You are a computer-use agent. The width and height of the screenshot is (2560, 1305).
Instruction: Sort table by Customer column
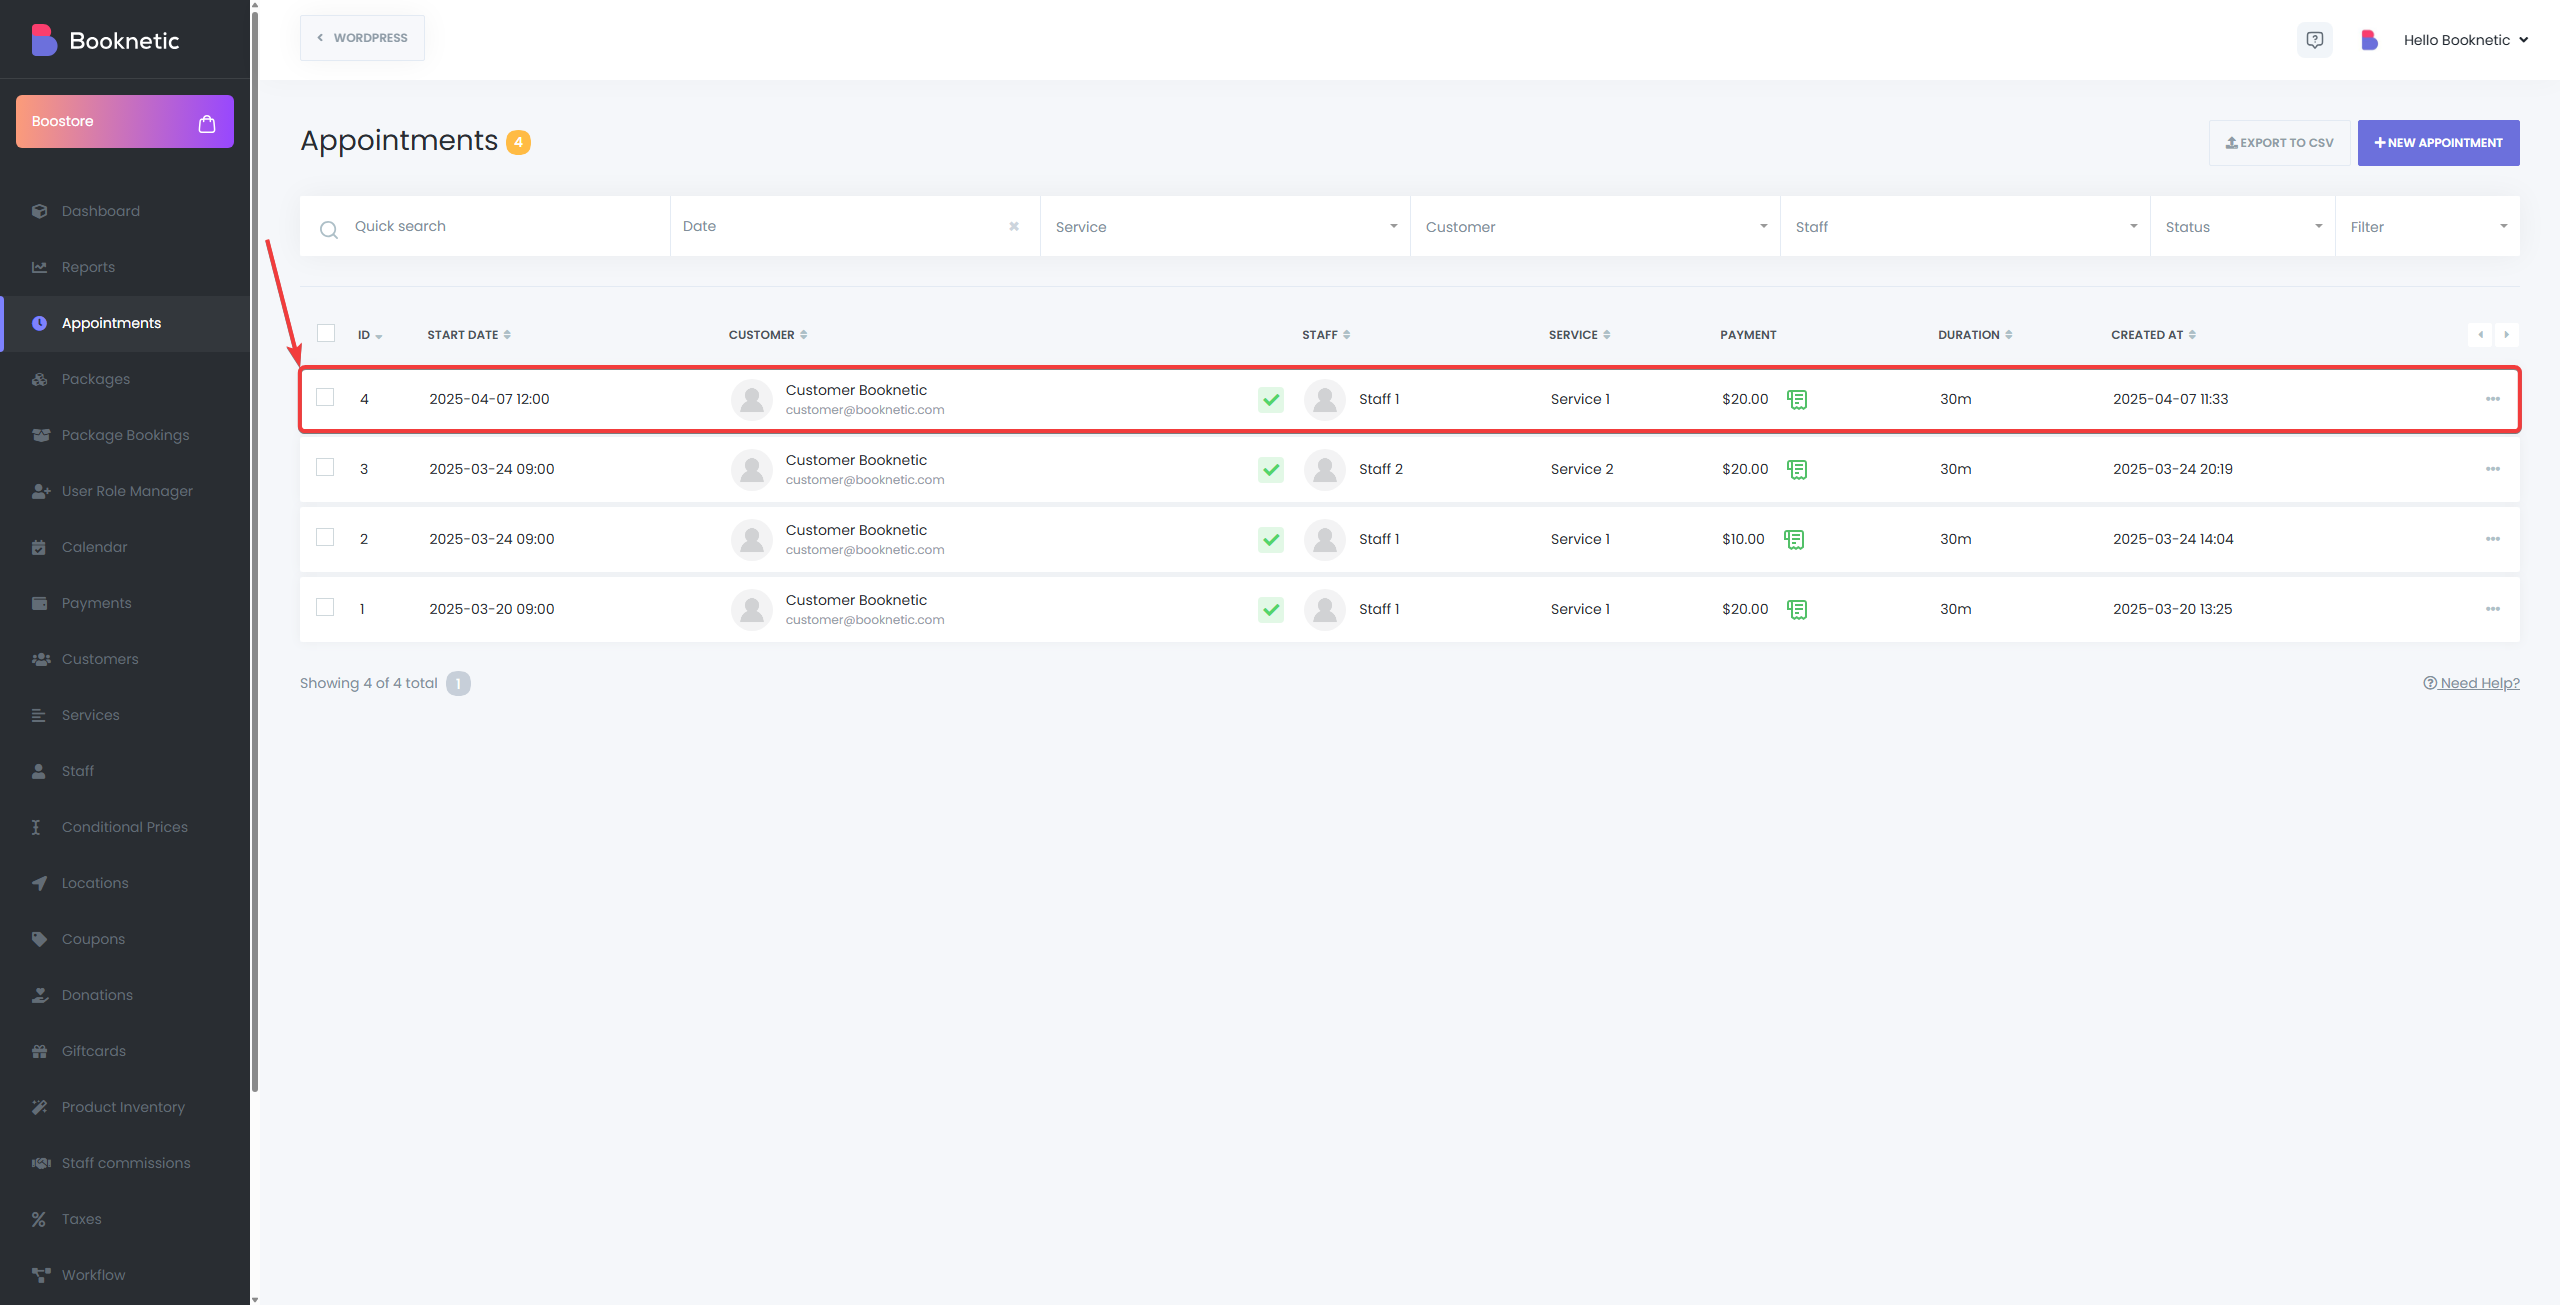tap(768, 335)
